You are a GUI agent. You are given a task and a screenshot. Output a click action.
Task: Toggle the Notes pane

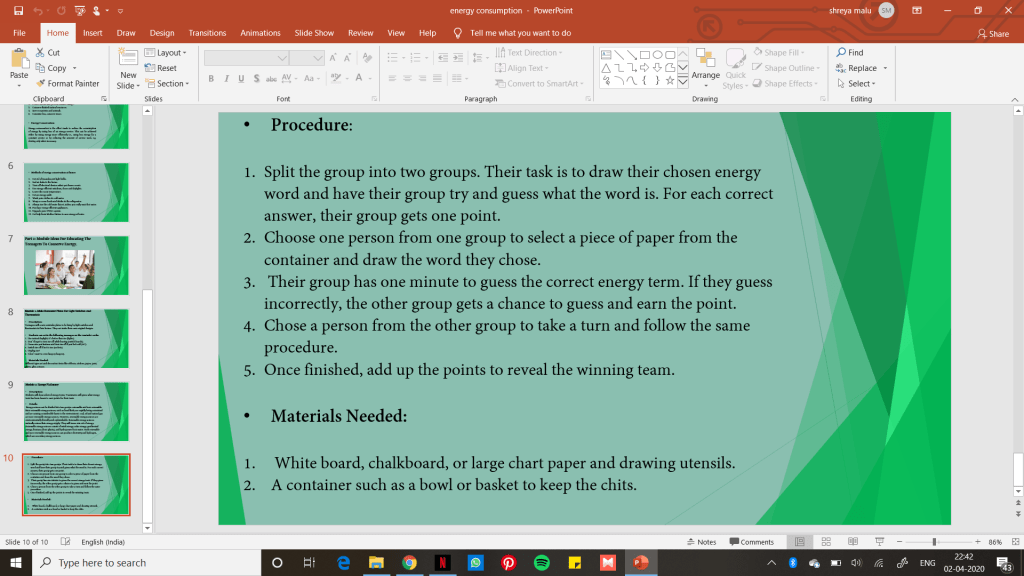pos(701,542)
